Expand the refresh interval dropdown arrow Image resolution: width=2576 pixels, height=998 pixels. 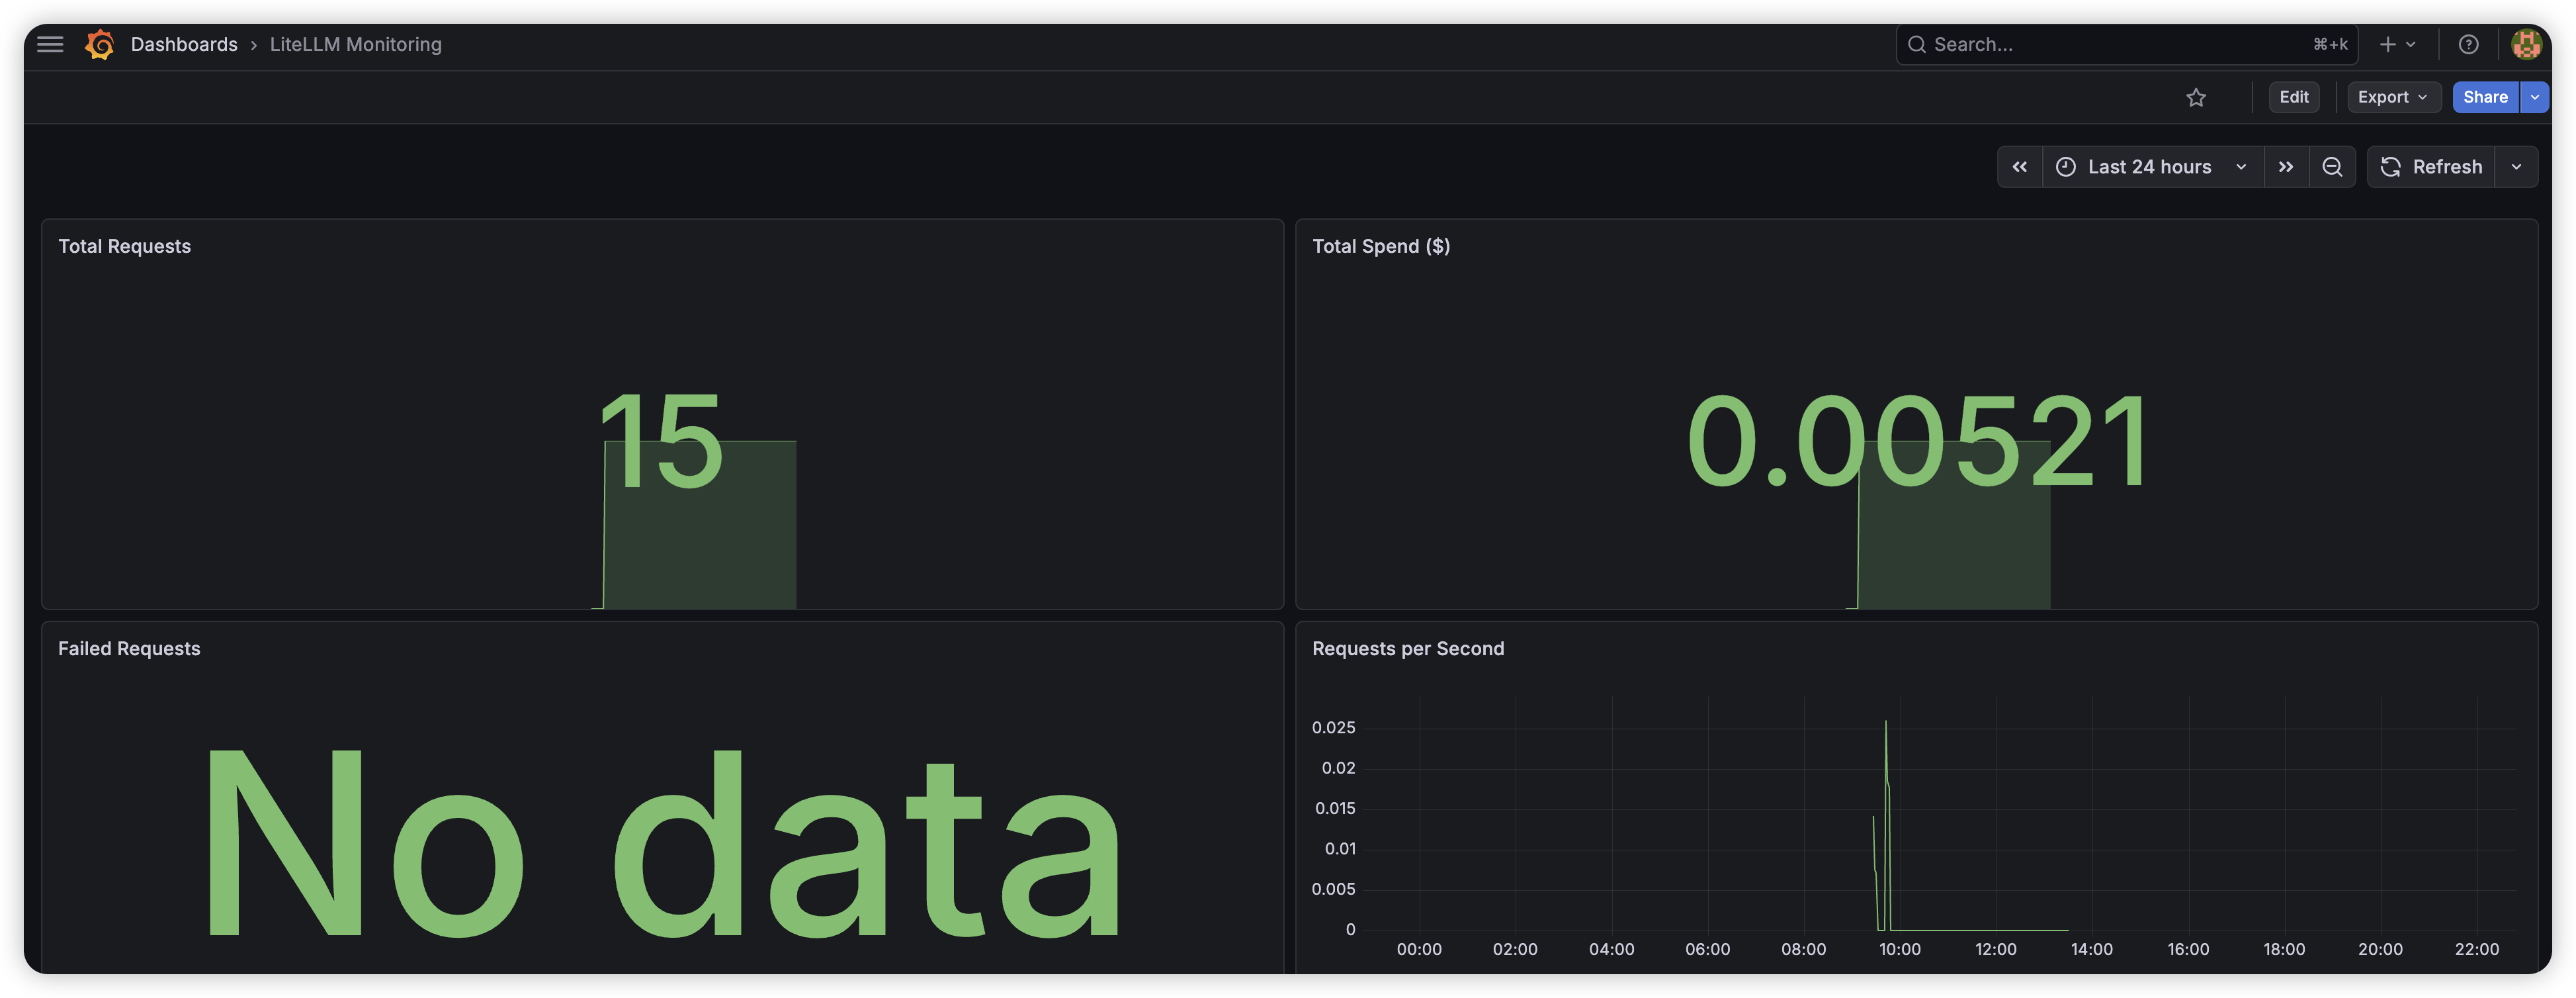pyautogui.click(x=2516, y=167)
